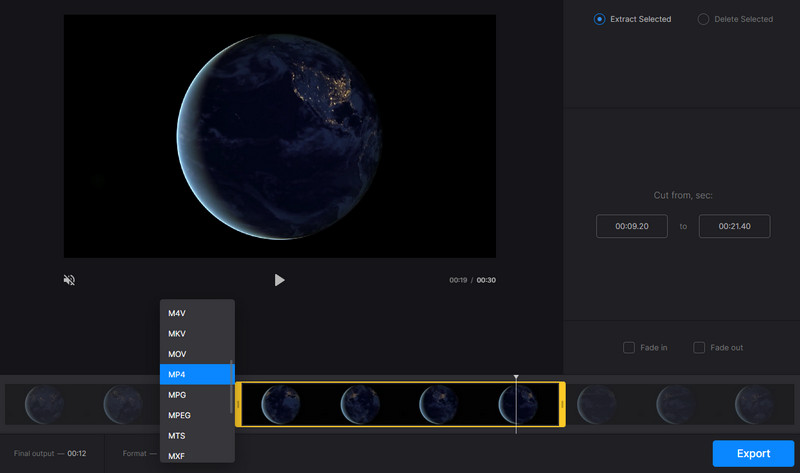This screenshot has width=800, height=473.
Task: Click the right yellow trim handle
Action: (x=562, y=404)
